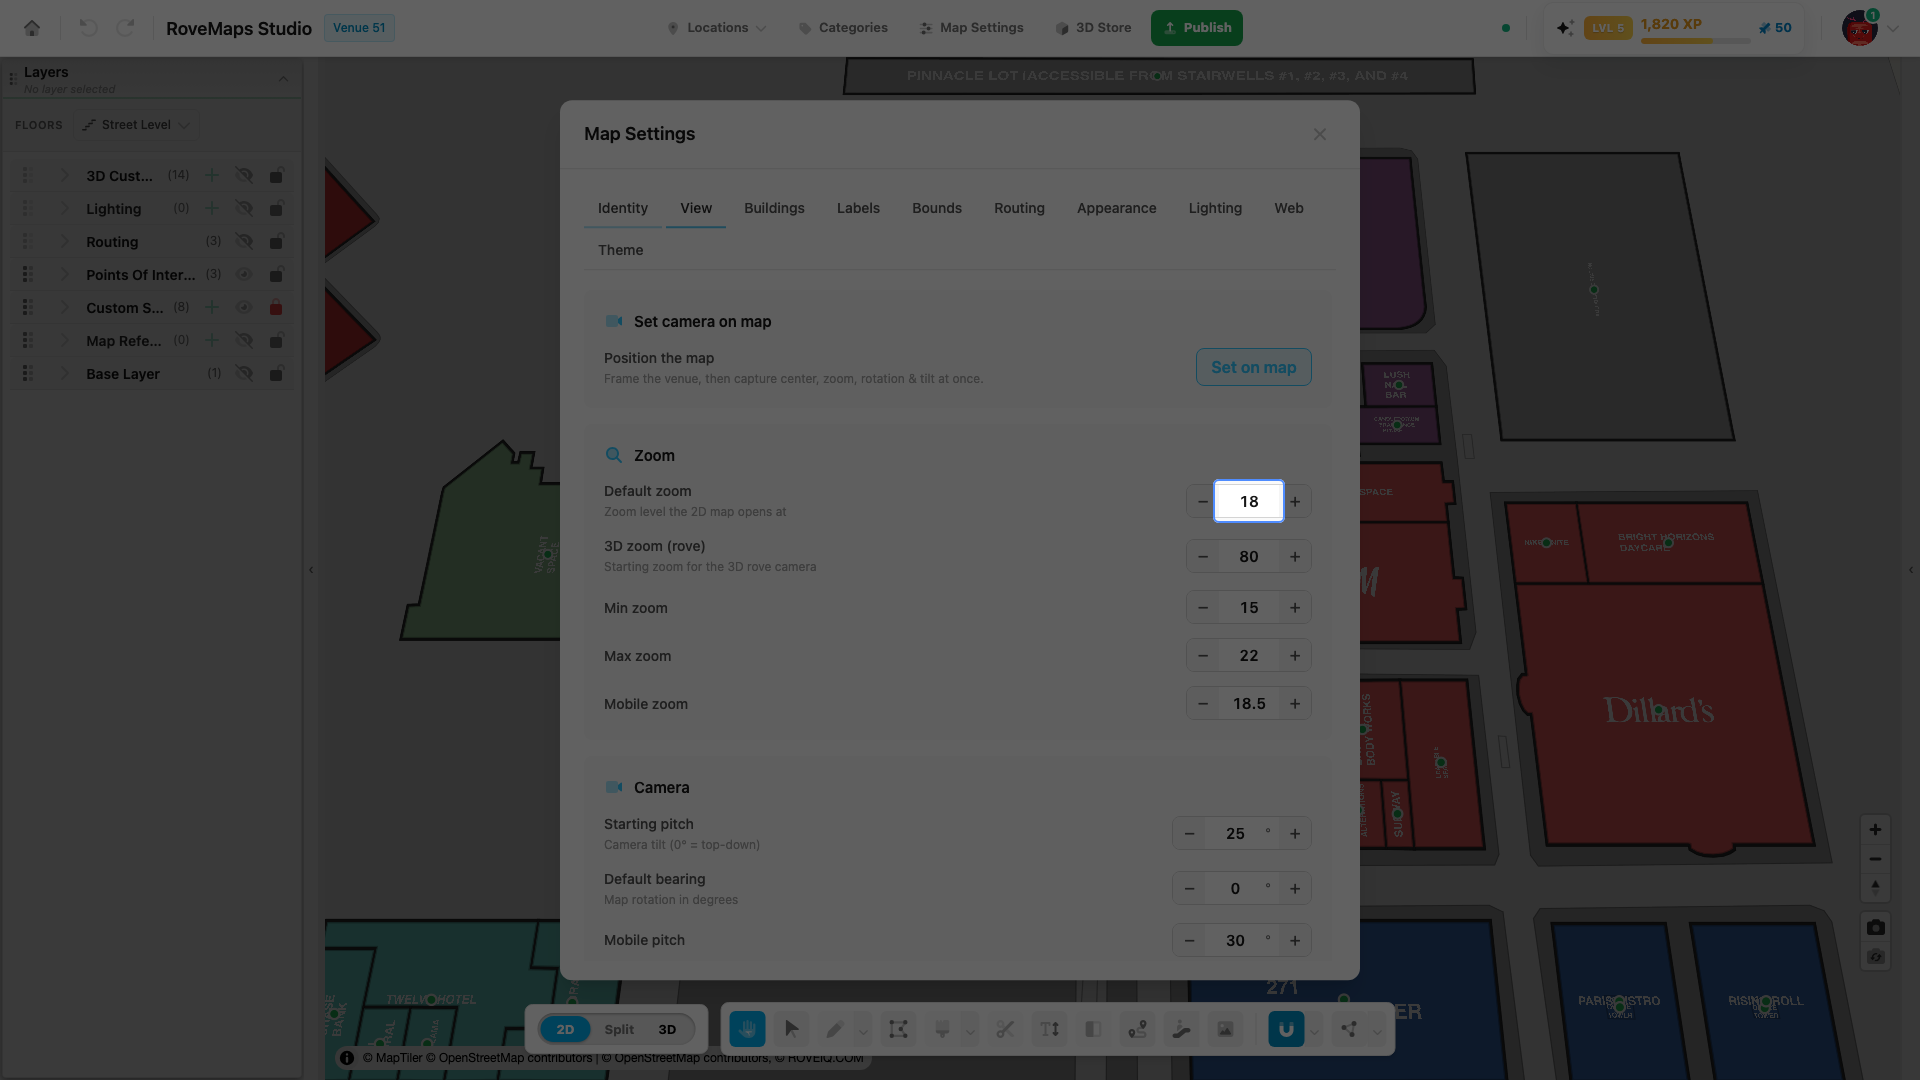Open attribution info icon
The height and width of the screenshot is (1080, 1920).
[347, 1058]
